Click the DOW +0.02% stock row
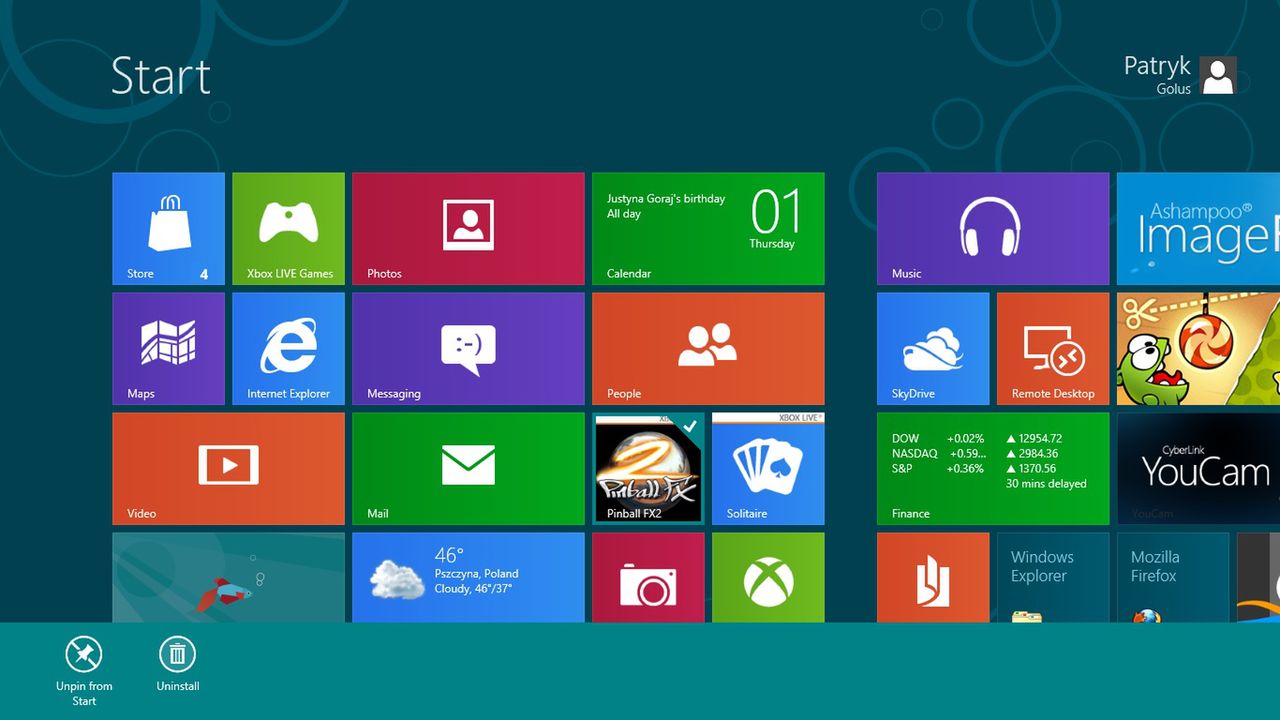This screenshot has height=720, width=1280. (x=977, y=439)
